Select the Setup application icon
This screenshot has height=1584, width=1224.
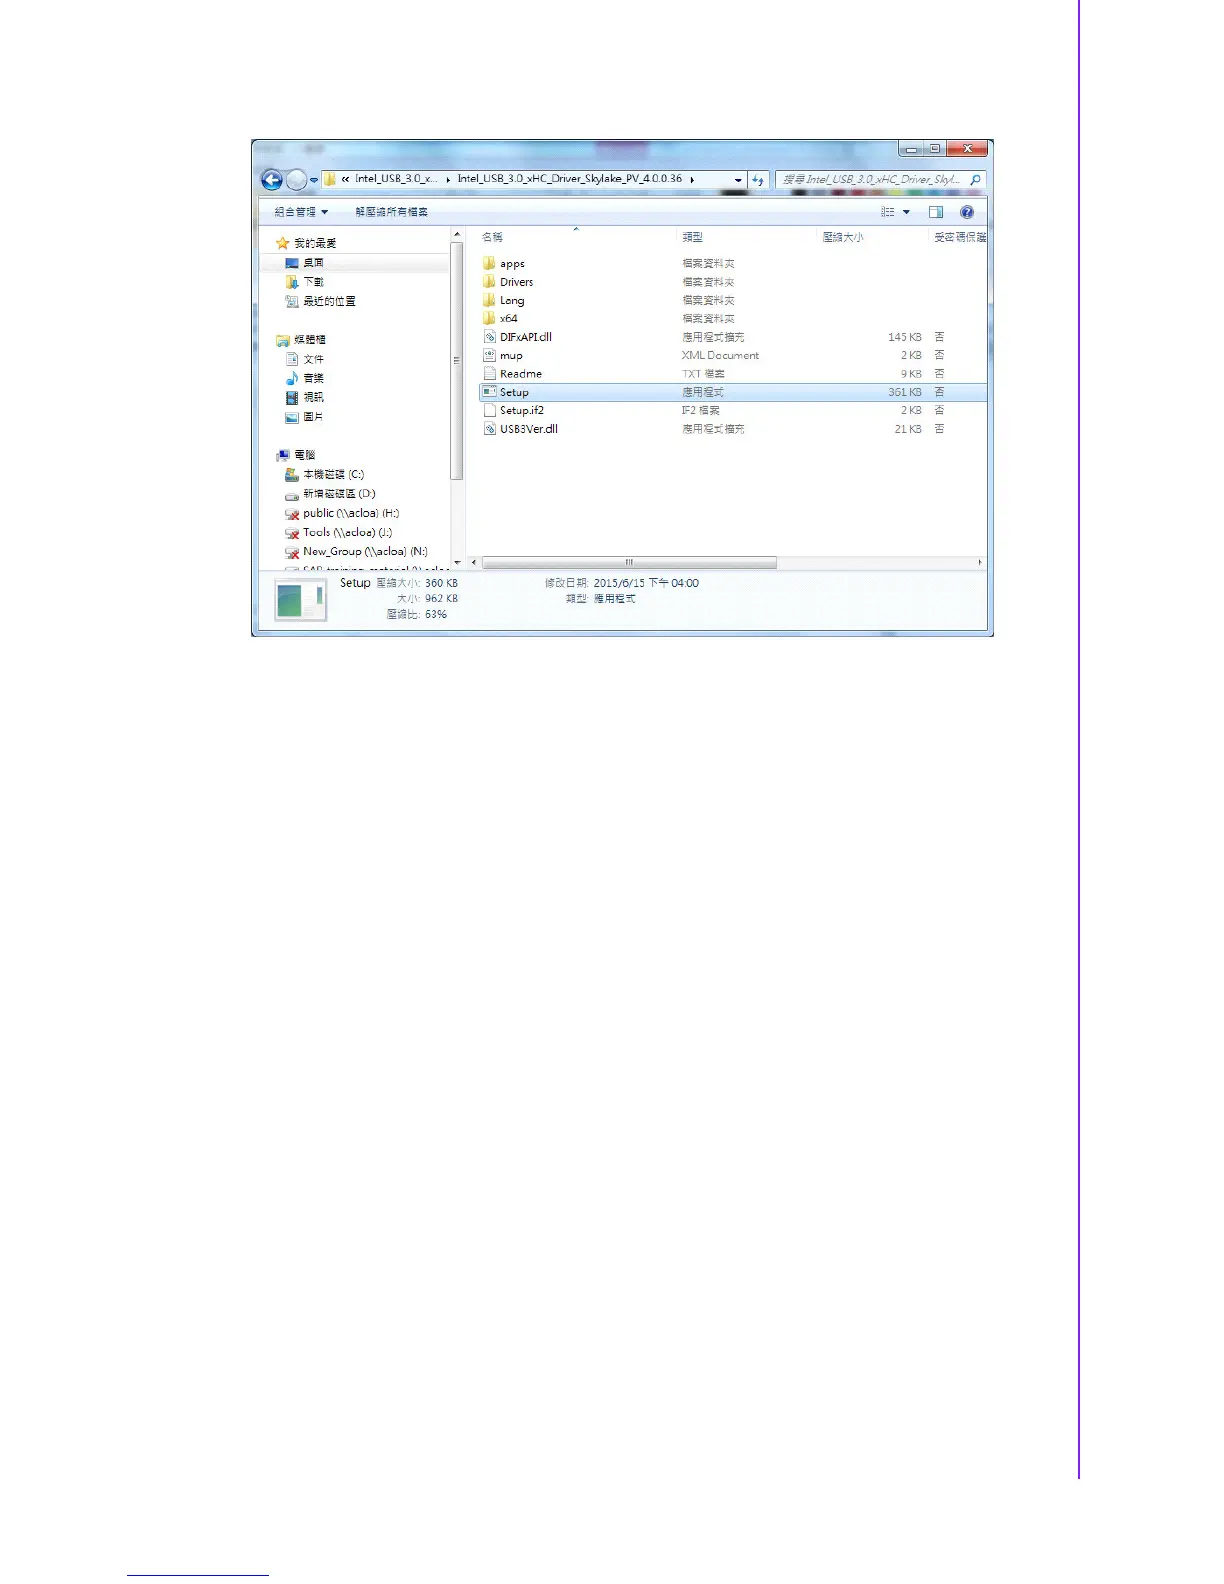coord(489,392)
